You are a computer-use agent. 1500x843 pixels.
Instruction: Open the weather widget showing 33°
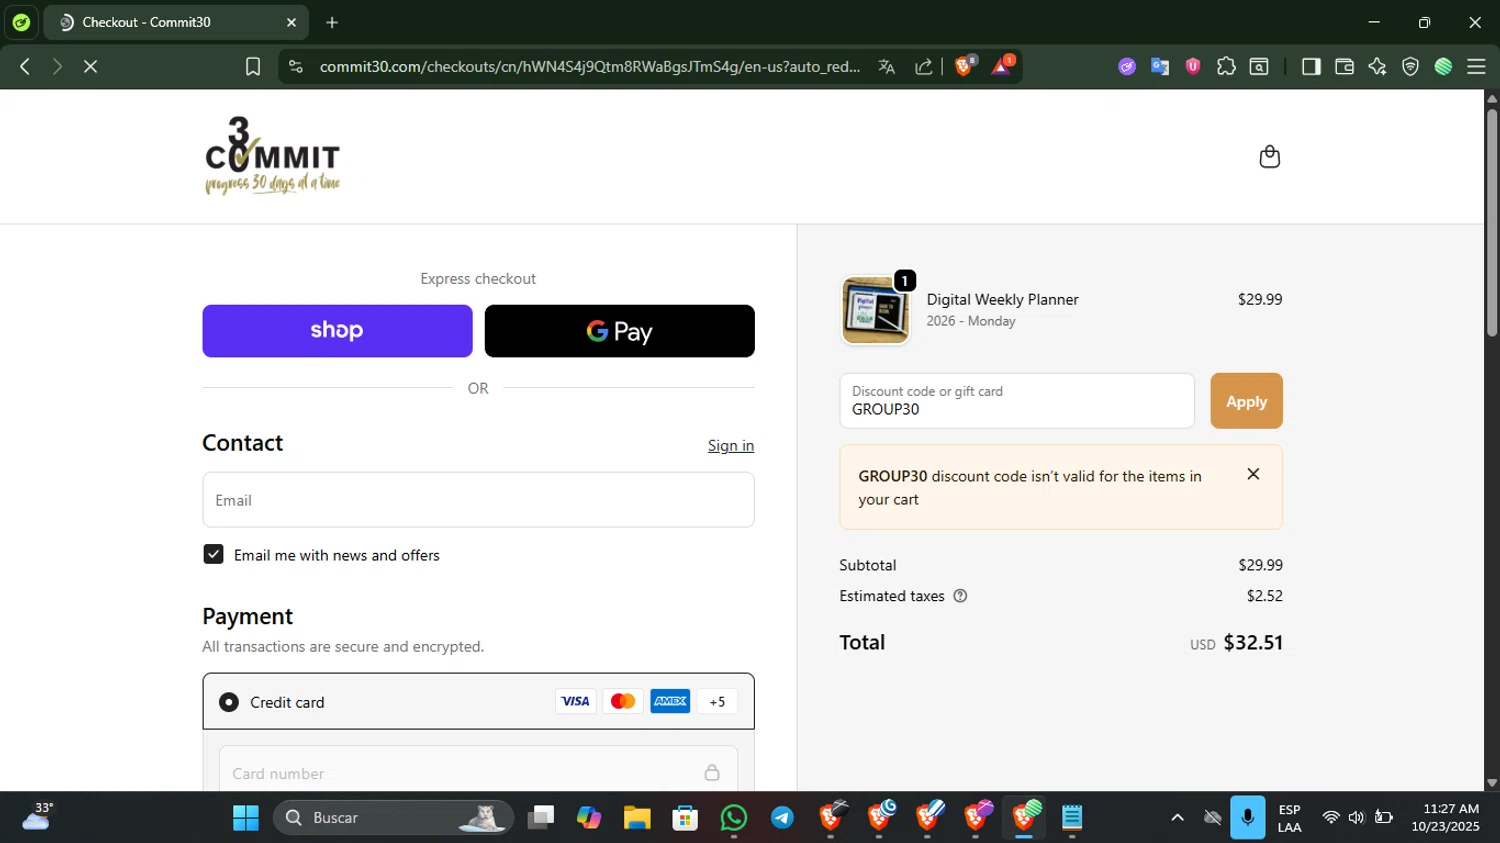tap(38, 817)
